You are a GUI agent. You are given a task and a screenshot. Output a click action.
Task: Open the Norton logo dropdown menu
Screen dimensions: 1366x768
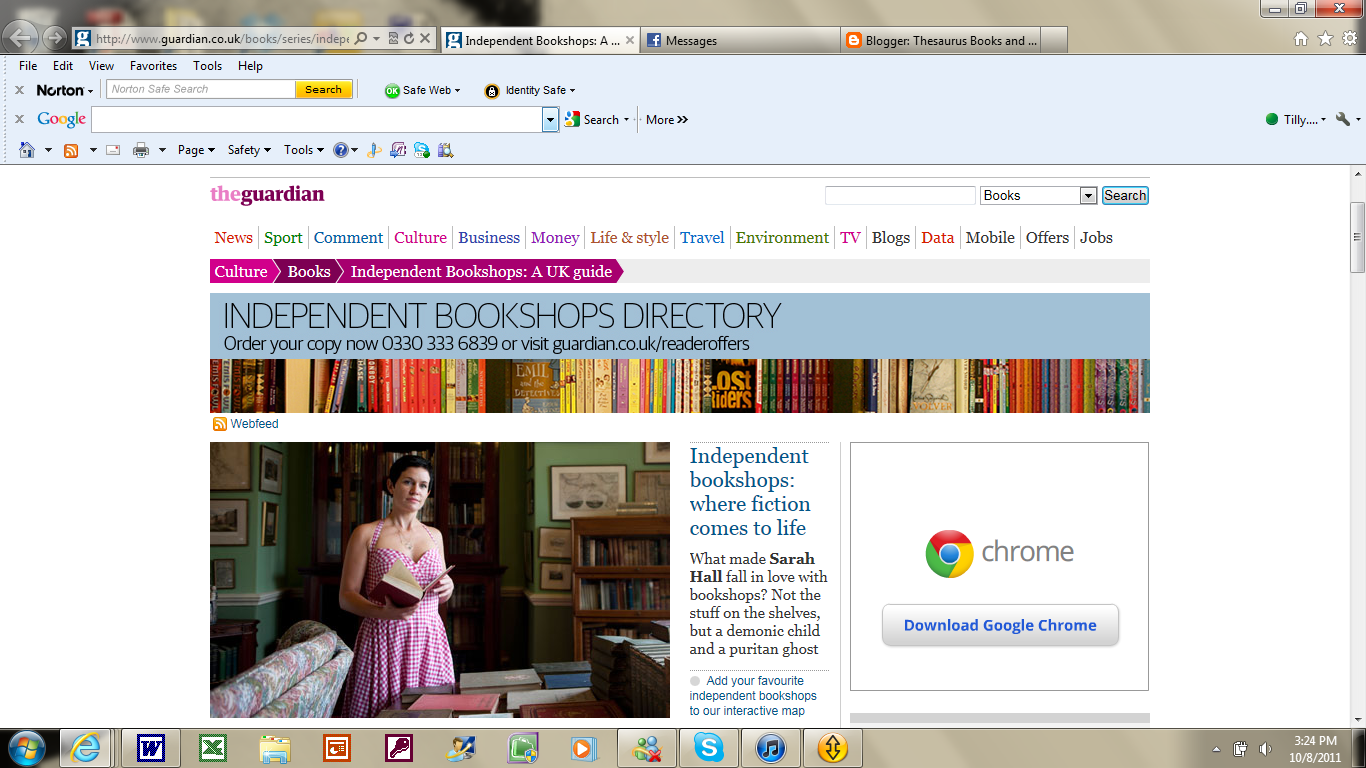(x=65, y=90)
